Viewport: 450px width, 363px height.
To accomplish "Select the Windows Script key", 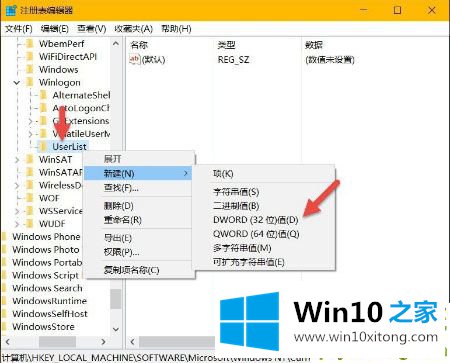I will tap(45, 275).
